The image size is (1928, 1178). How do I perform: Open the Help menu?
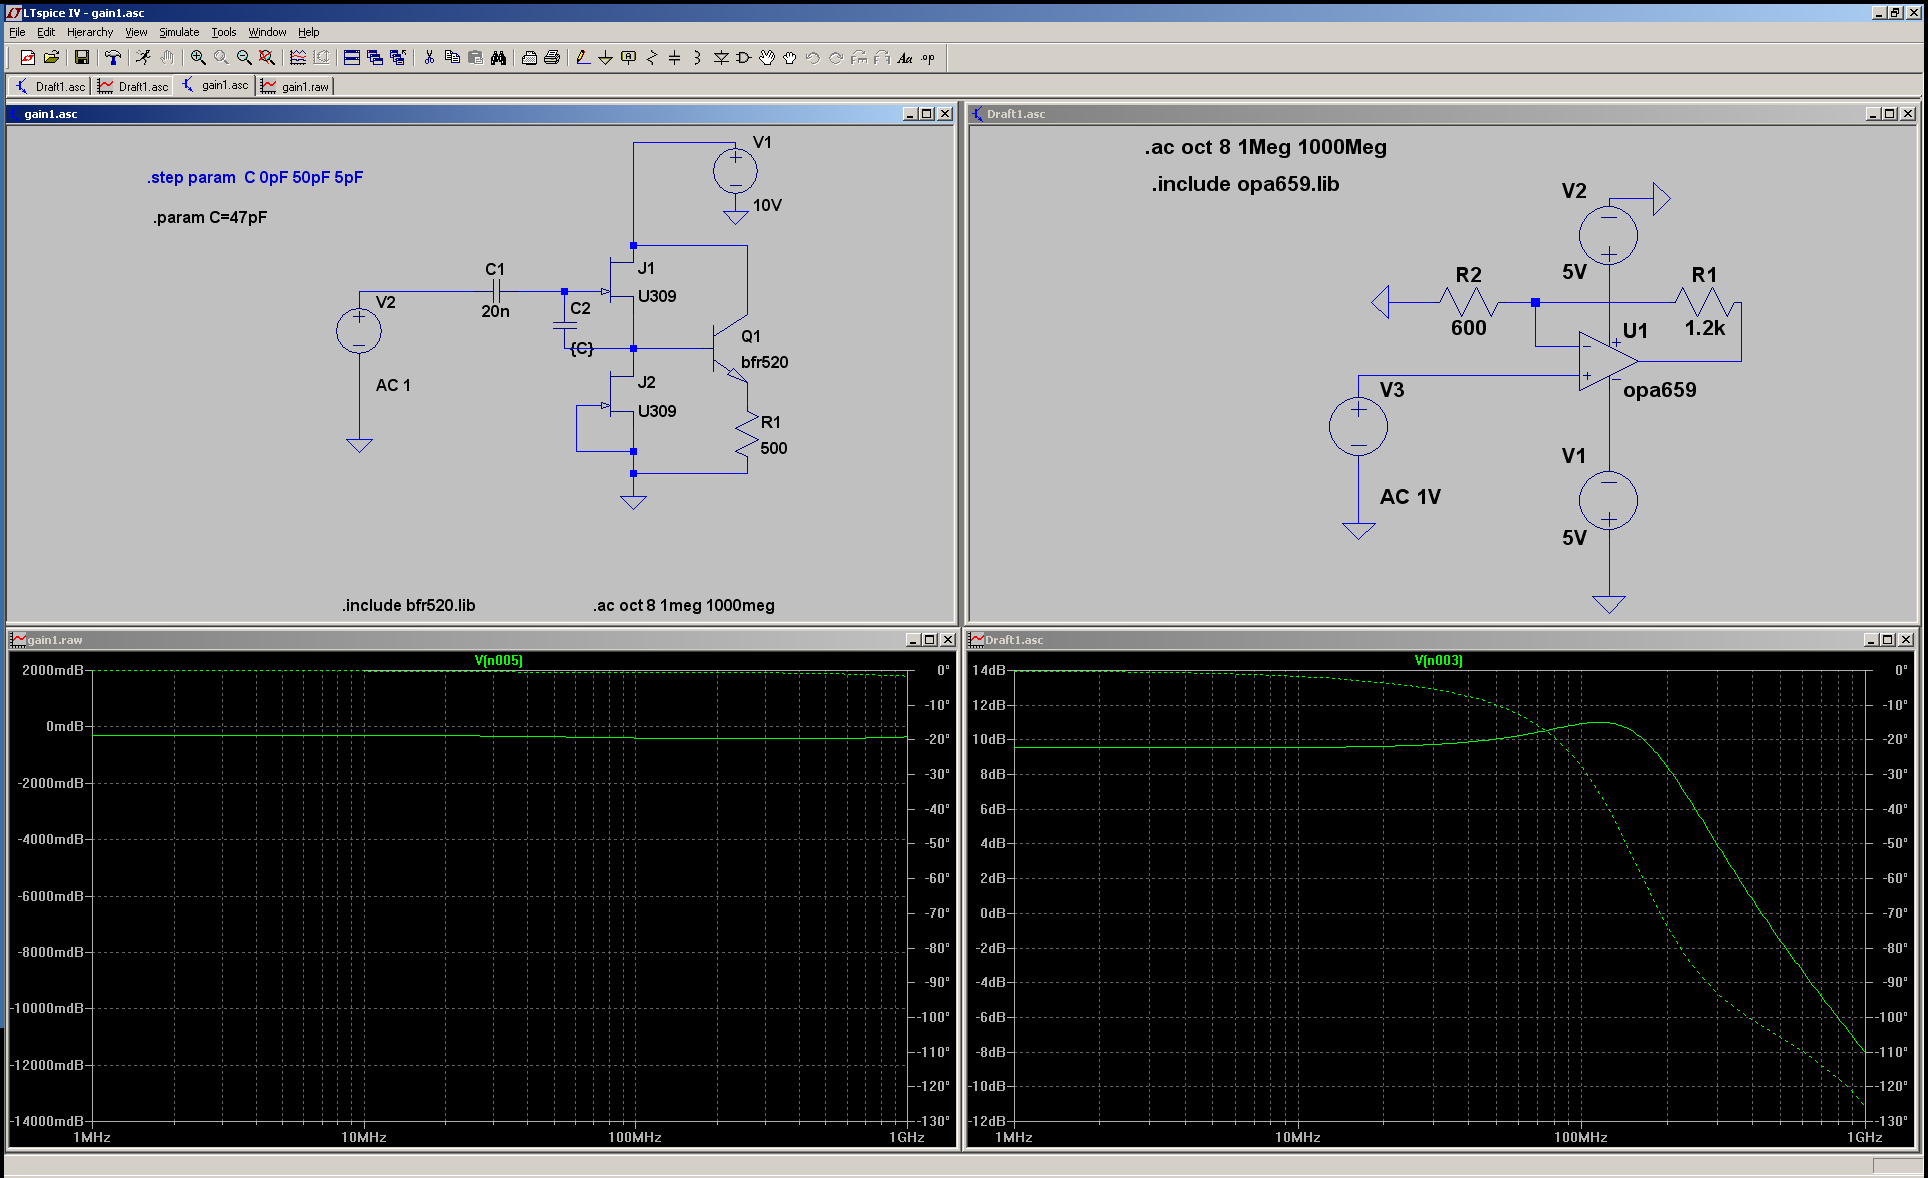(309, 32)
